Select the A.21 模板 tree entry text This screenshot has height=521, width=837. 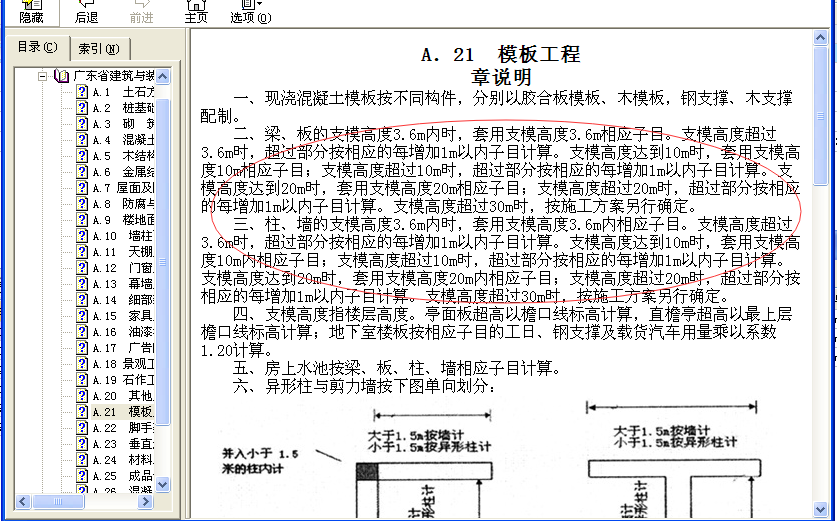pyautogui.click(x=123, y=412)
